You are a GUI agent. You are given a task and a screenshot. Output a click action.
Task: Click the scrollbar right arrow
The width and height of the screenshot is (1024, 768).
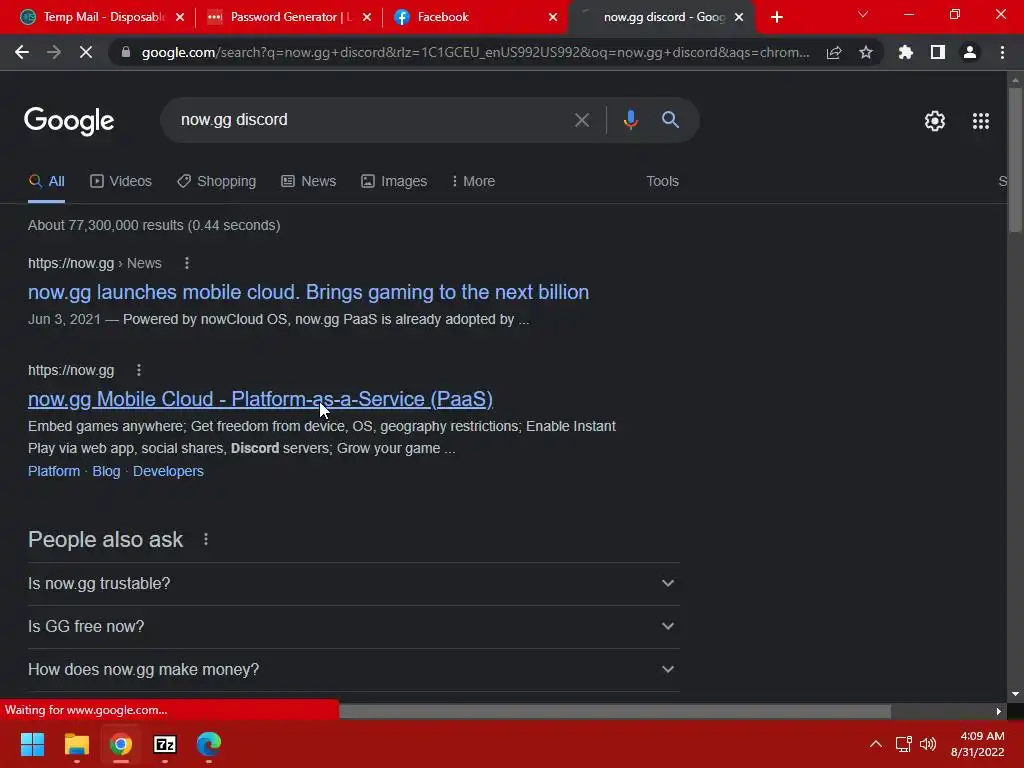point(999,711)
